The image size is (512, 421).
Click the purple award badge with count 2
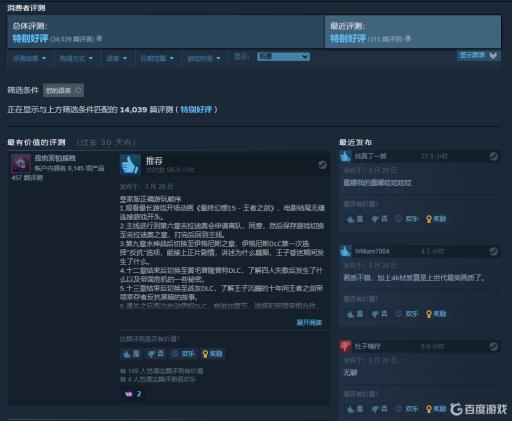pyautogui.click(x=133, y=394)
